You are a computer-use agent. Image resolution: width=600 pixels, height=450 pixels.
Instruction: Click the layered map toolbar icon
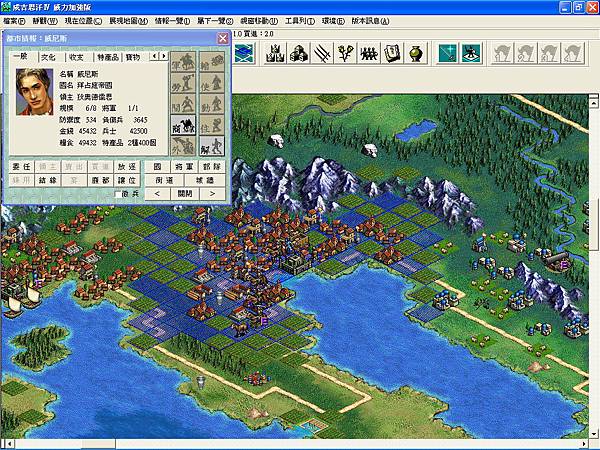point(243,53)
